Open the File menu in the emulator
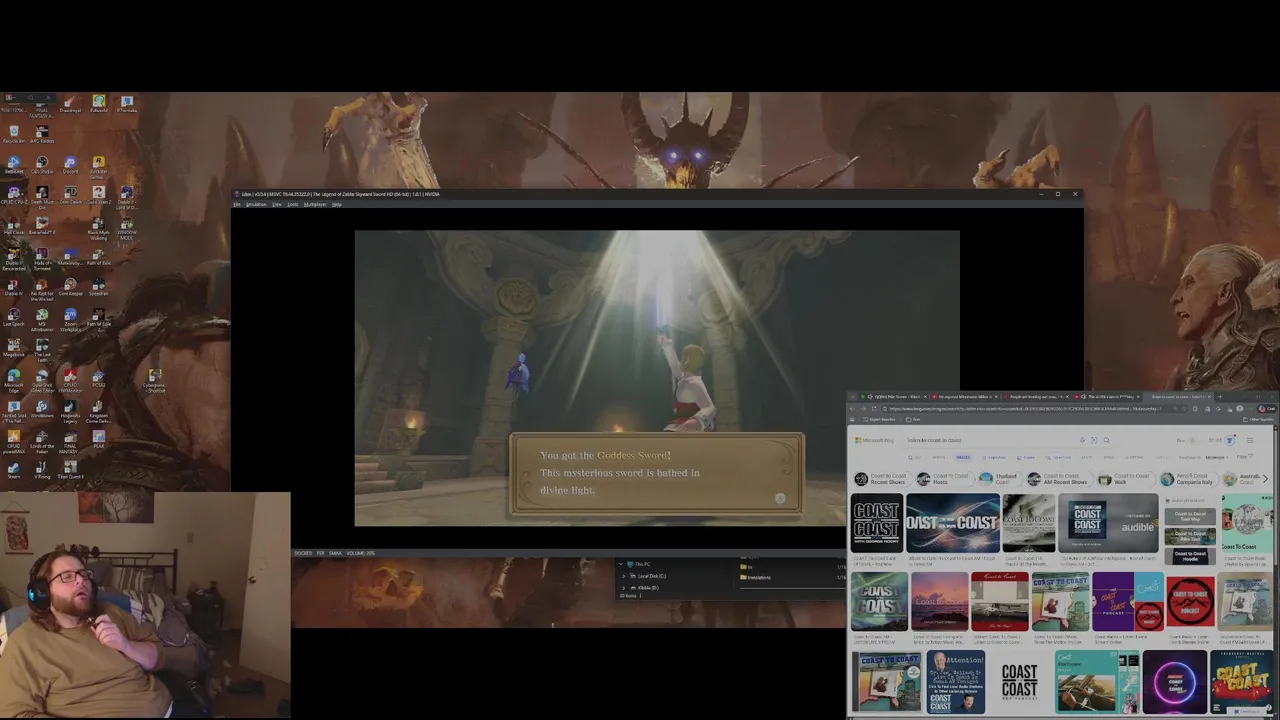The image size is (1280, 720). pyautogui.click(x=237, y=204)
